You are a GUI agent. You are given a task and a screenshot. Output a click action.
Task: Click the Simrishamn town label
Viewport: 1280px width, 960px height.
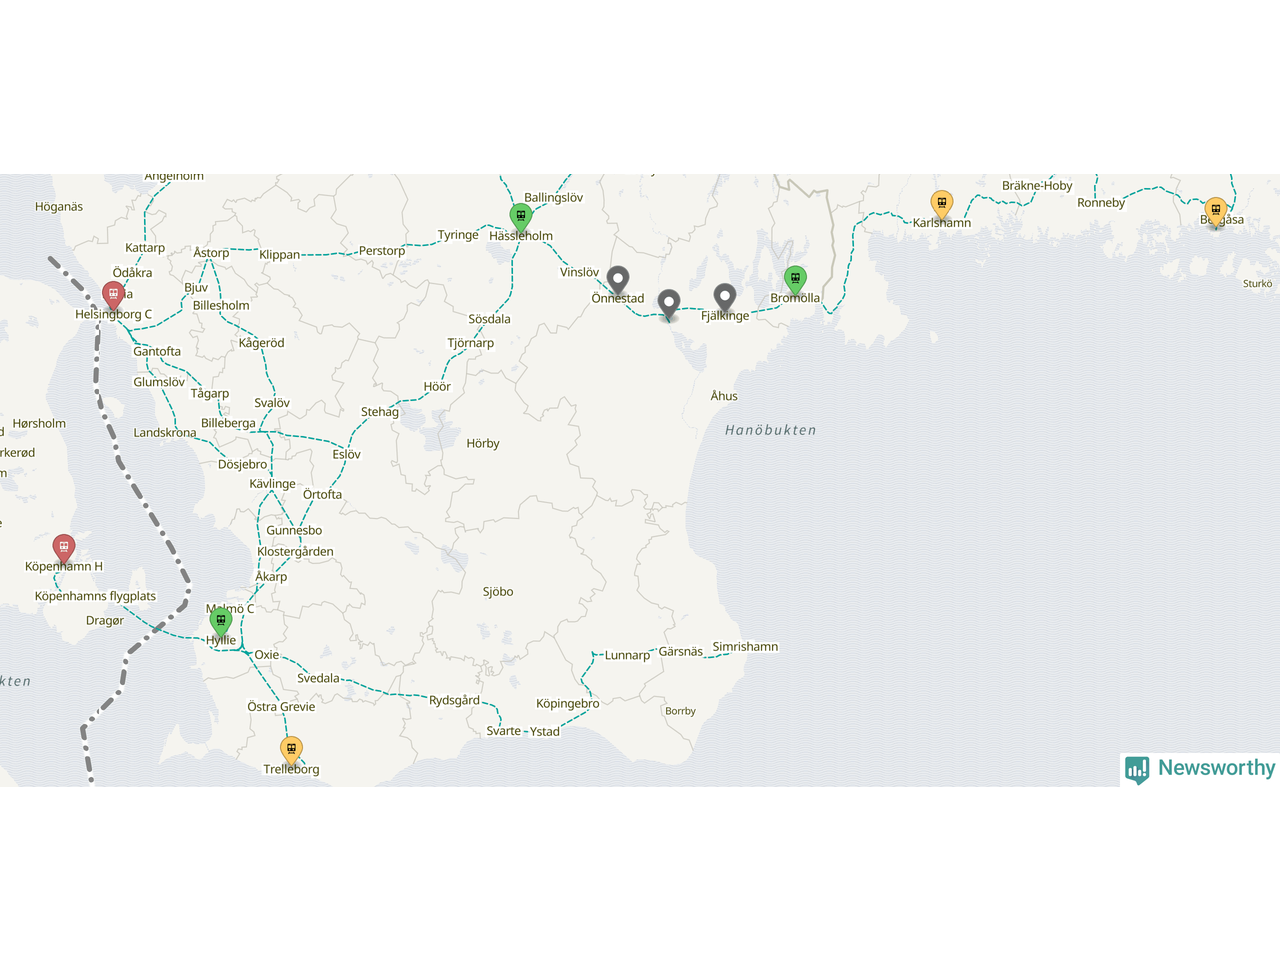745,647
